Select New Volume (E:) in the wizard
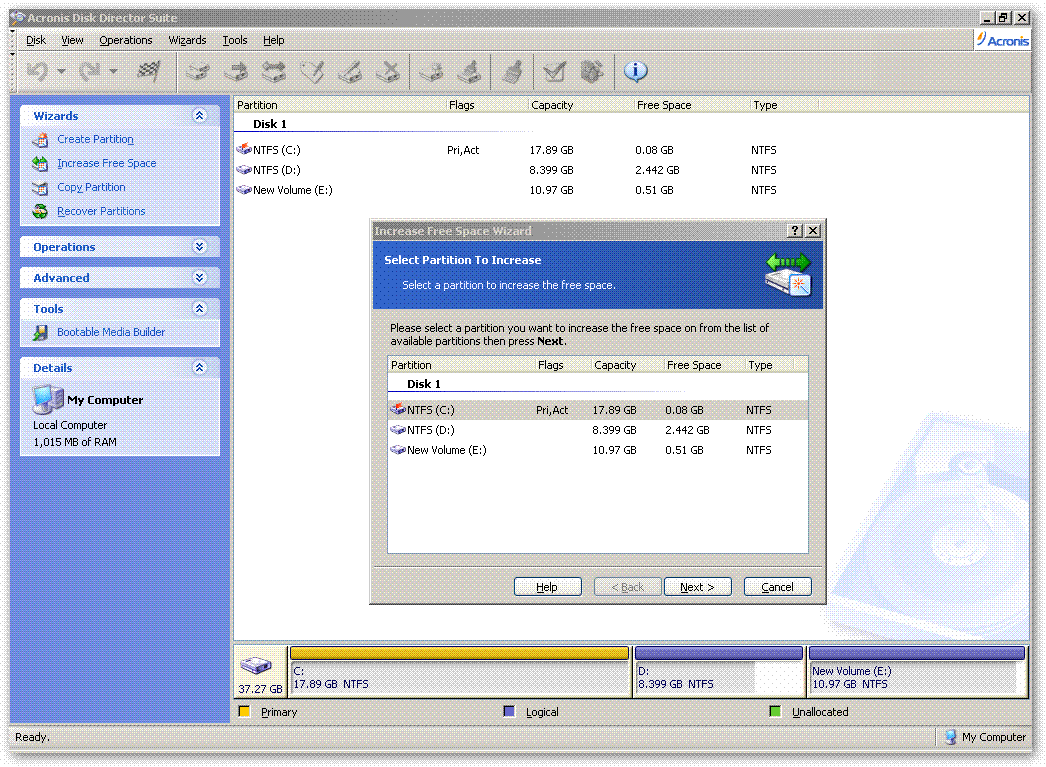The image size is (1046, 767). [x=598, y=450]
